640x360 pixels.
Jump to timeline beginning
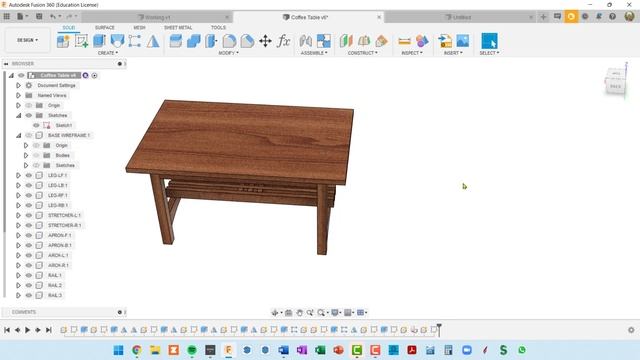tap(7, 330)
